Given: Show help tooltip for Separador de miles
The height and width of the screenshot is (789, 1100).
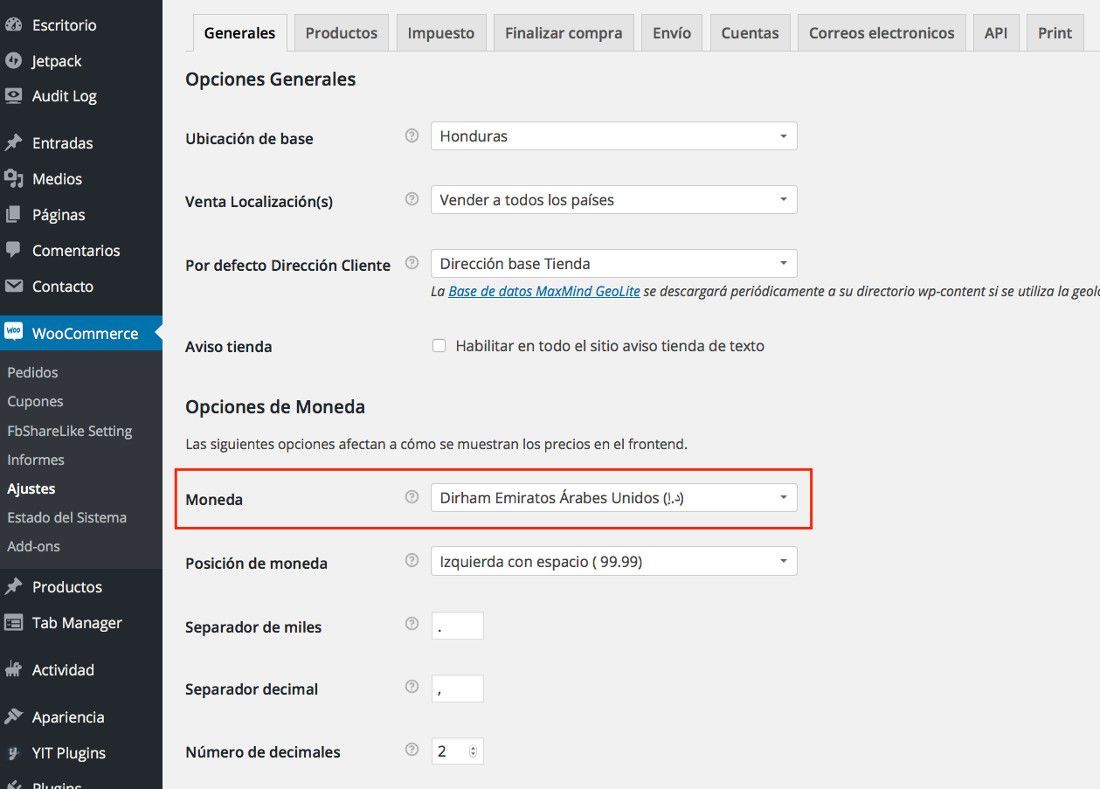Looking at the screenshot, I should (x=412, y=623).
